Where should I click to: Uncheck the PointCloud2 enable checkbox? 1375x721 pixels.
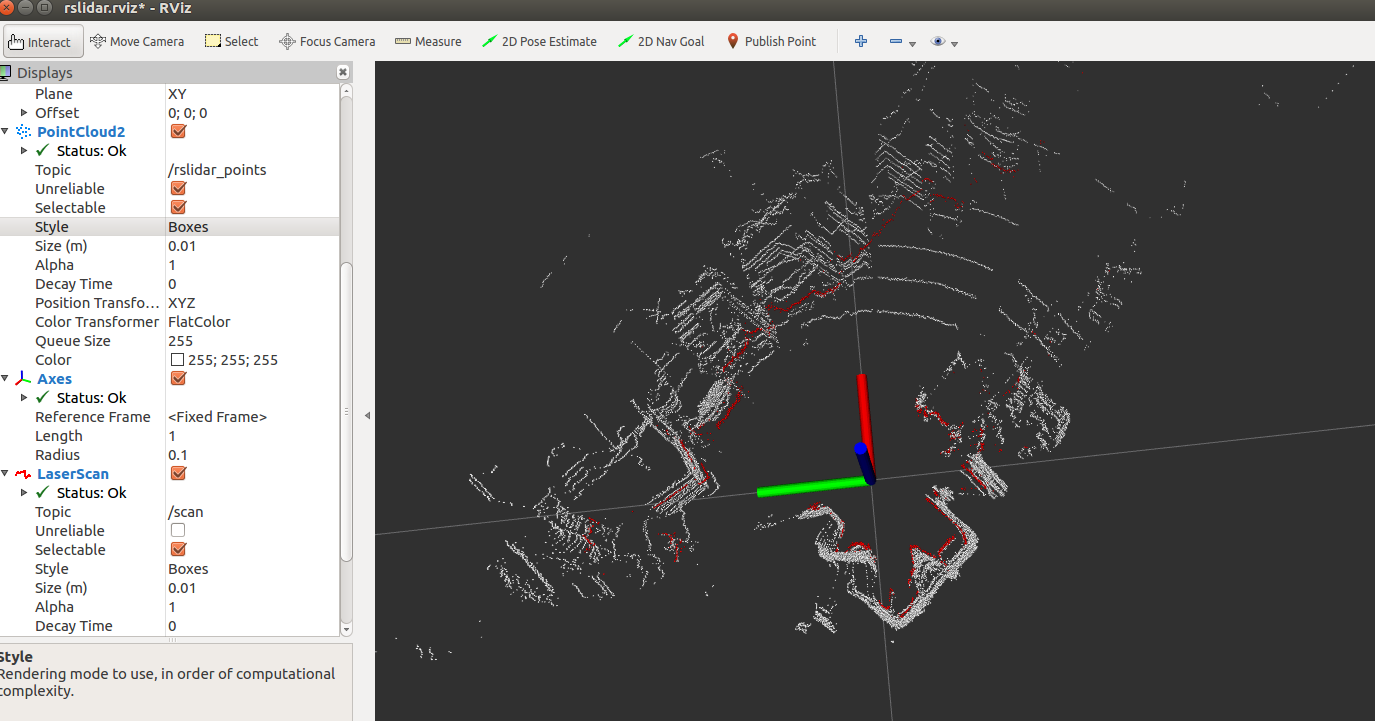[x=178, y=131]
